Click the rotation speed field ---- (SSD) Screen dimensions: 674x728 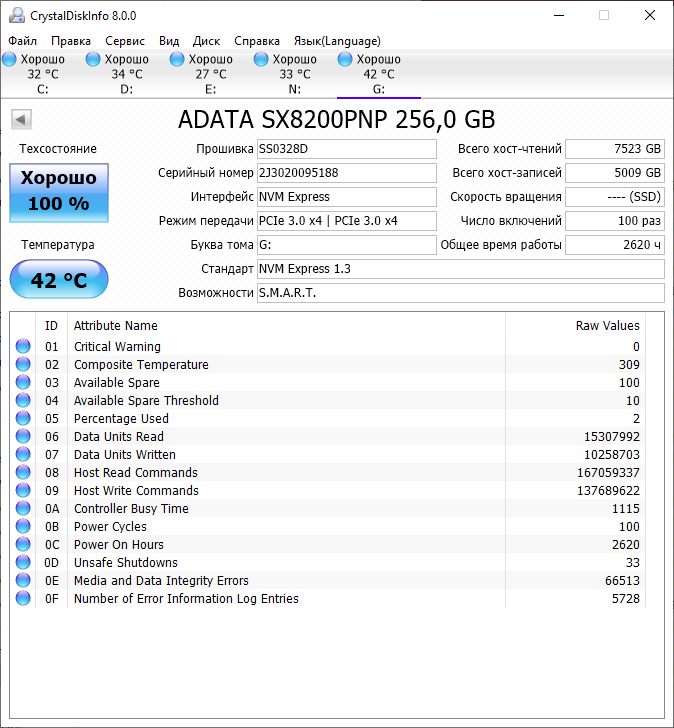point(615,197)
